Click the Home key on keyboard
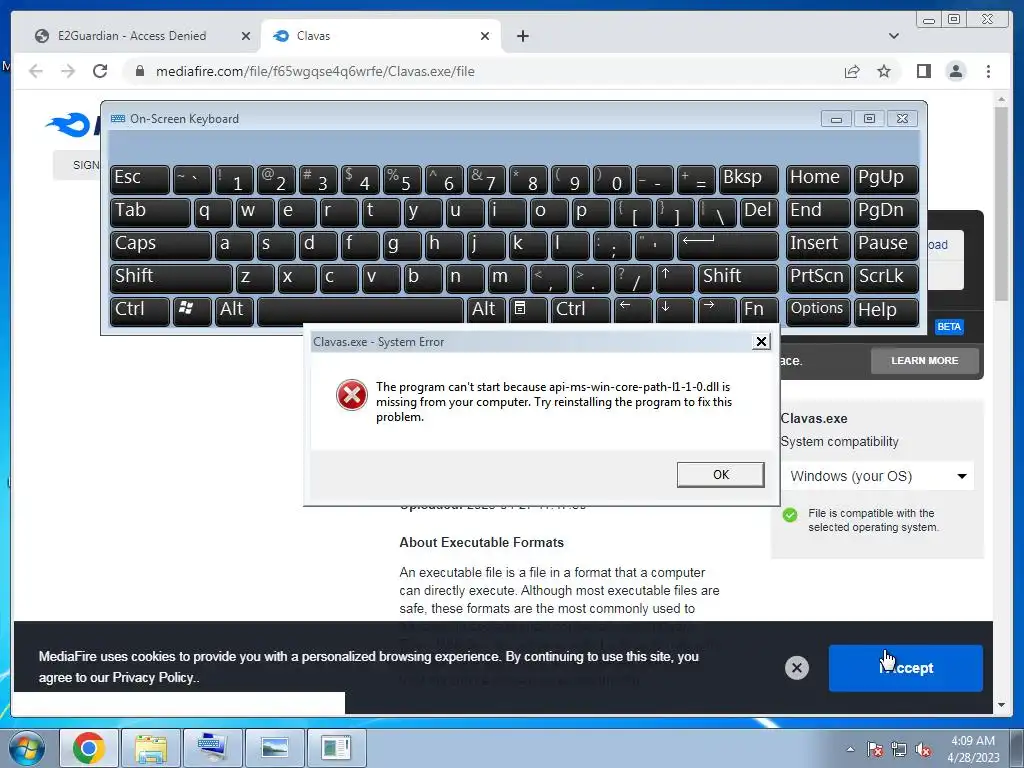 pyautogui.click(x=818, y=179)
